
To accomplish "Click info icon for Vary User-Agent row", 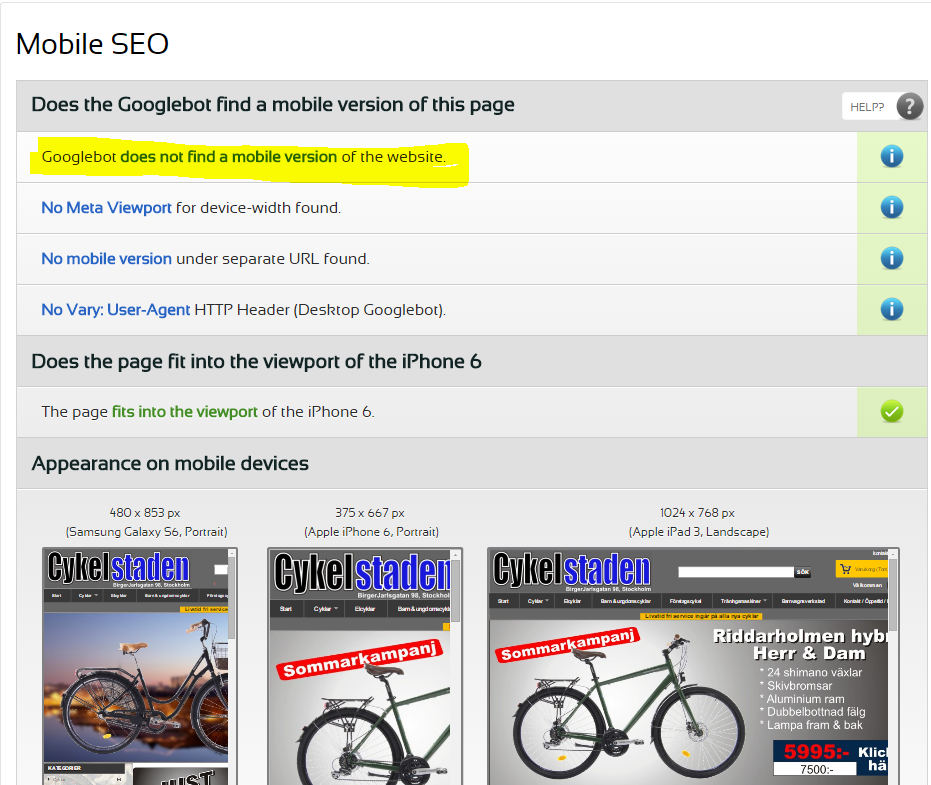I will click(891, 309).
